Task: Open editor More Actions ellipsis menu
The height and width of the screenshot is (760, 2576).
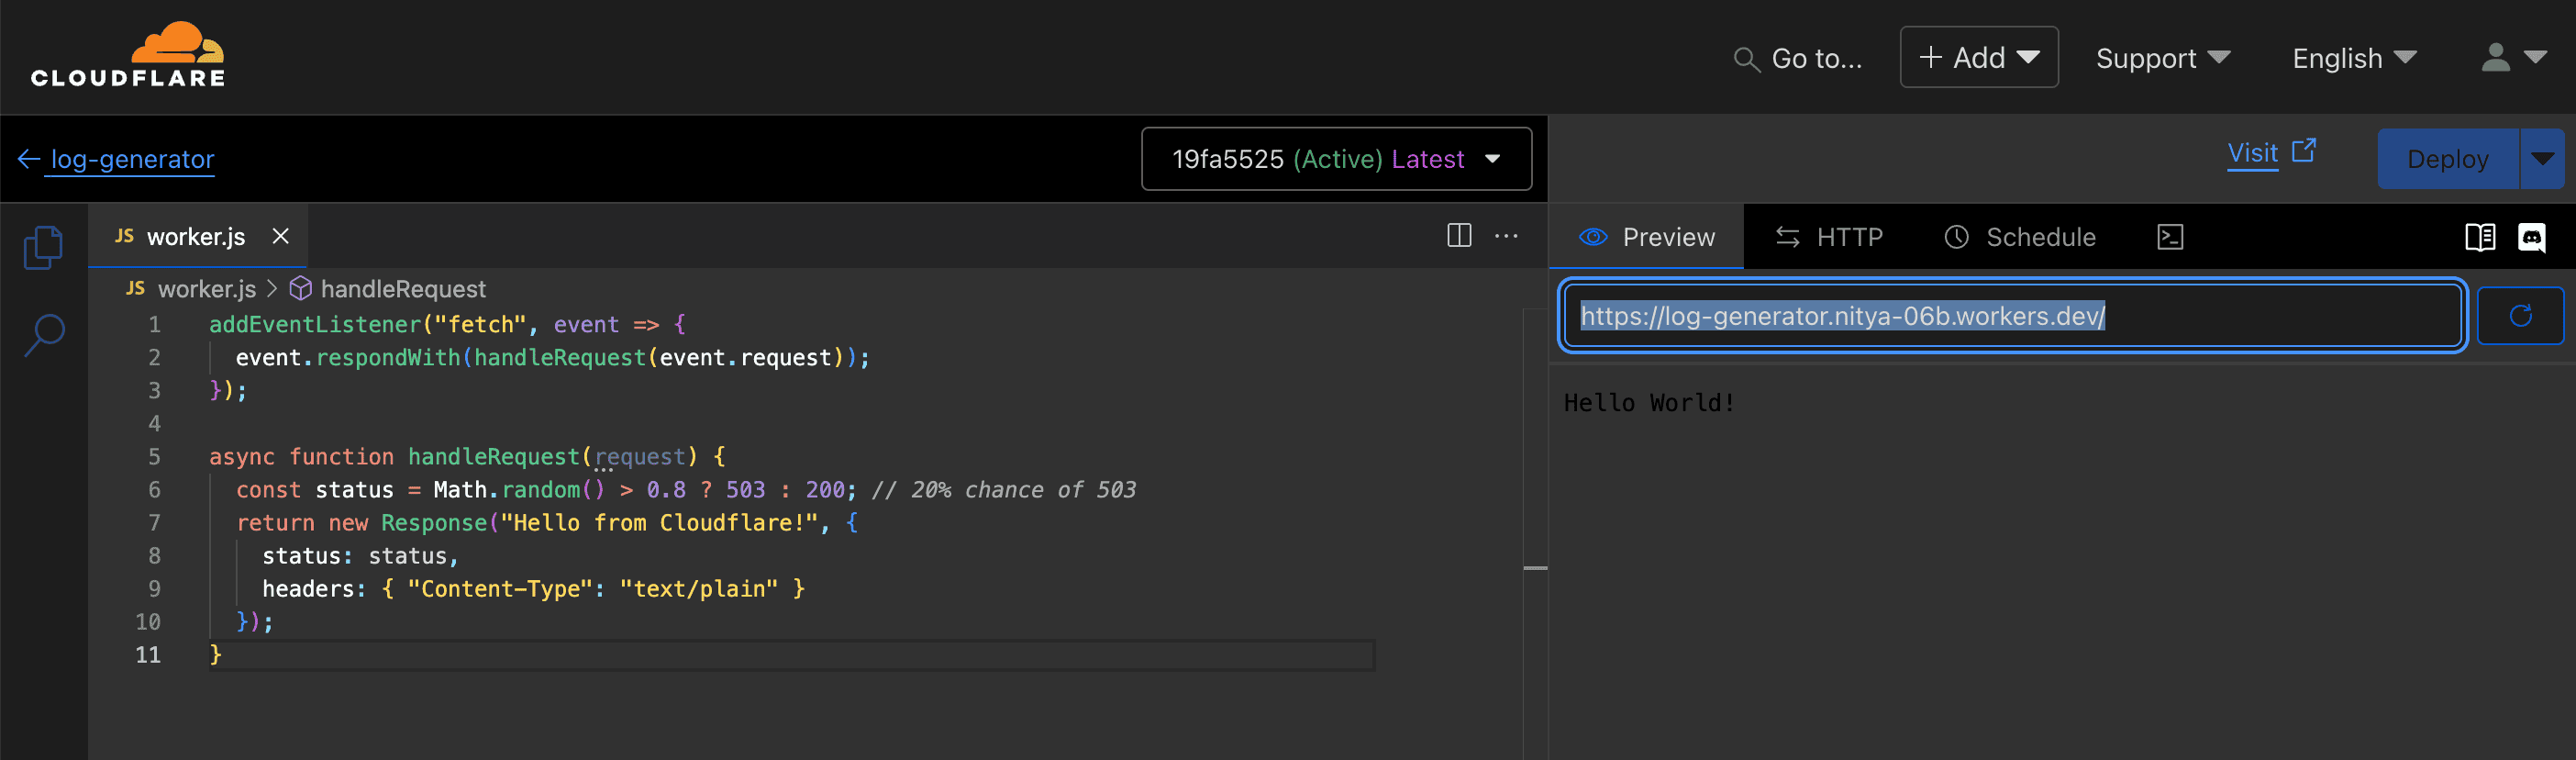Action: tap(1506, 236)
